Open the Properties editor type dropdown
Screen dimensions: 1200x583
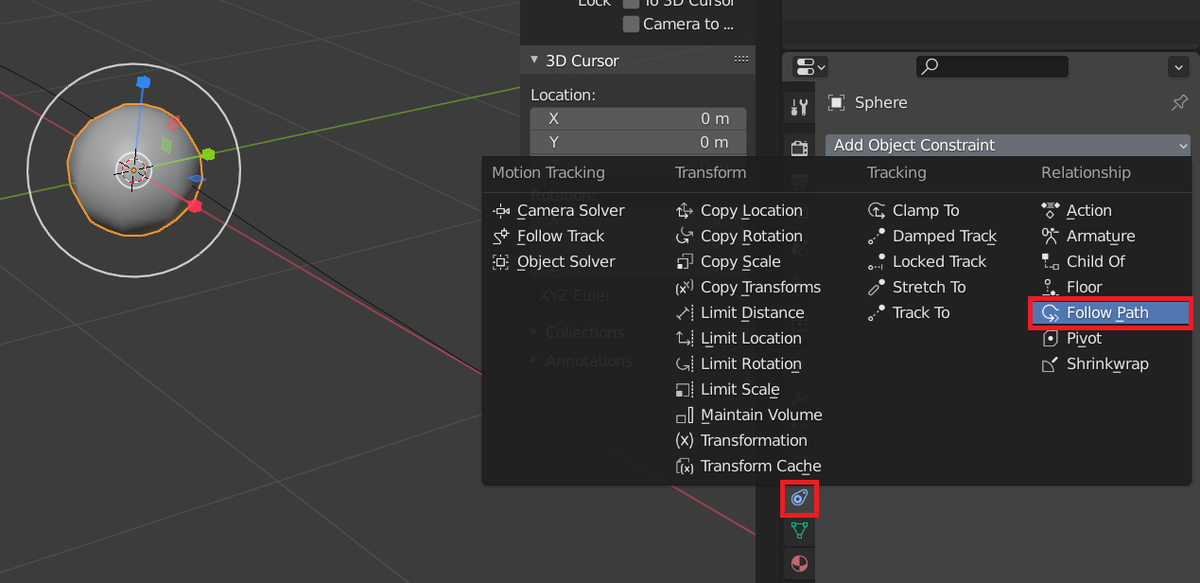[x=810, y=67]
